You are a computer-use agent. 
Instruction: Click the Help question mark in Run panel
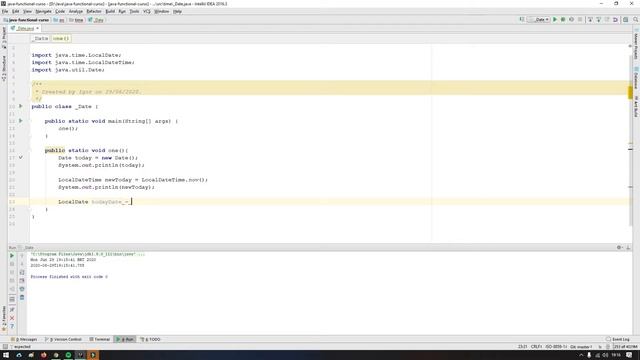(12, 327)
